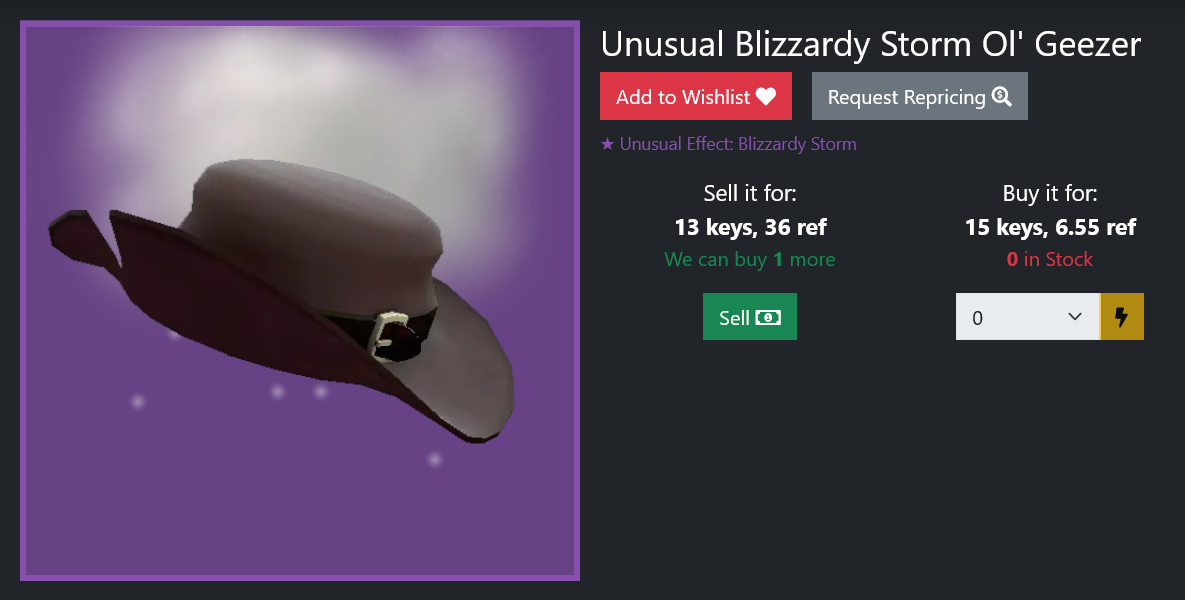Open the Ol' Geezer hat image

point(300,301)
